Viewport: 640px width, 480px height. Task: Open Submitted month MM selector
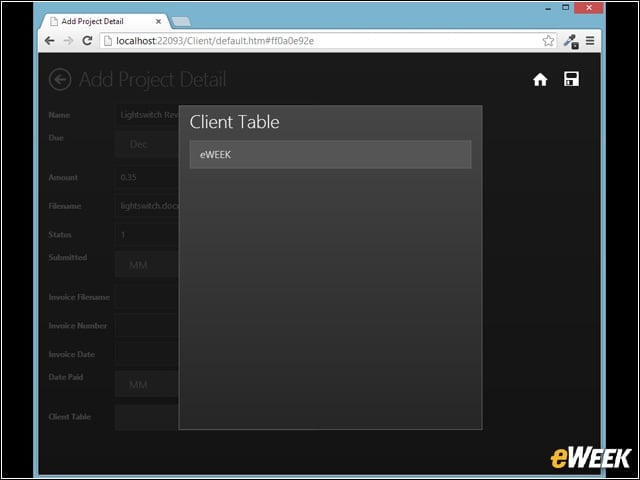point(147,264)
